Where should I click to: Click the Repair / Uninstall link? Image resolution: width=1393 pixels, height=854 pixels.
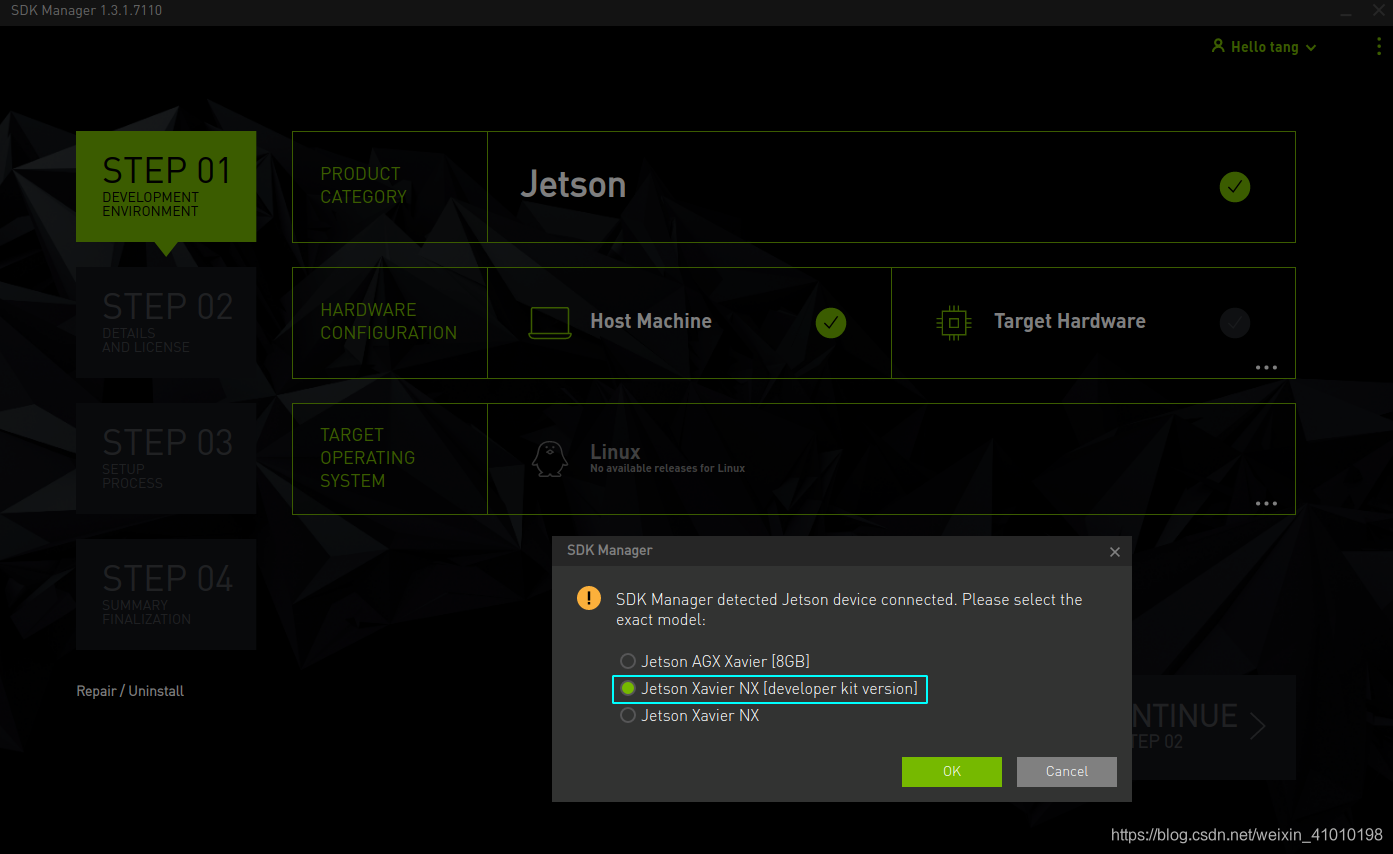point(130,691)
